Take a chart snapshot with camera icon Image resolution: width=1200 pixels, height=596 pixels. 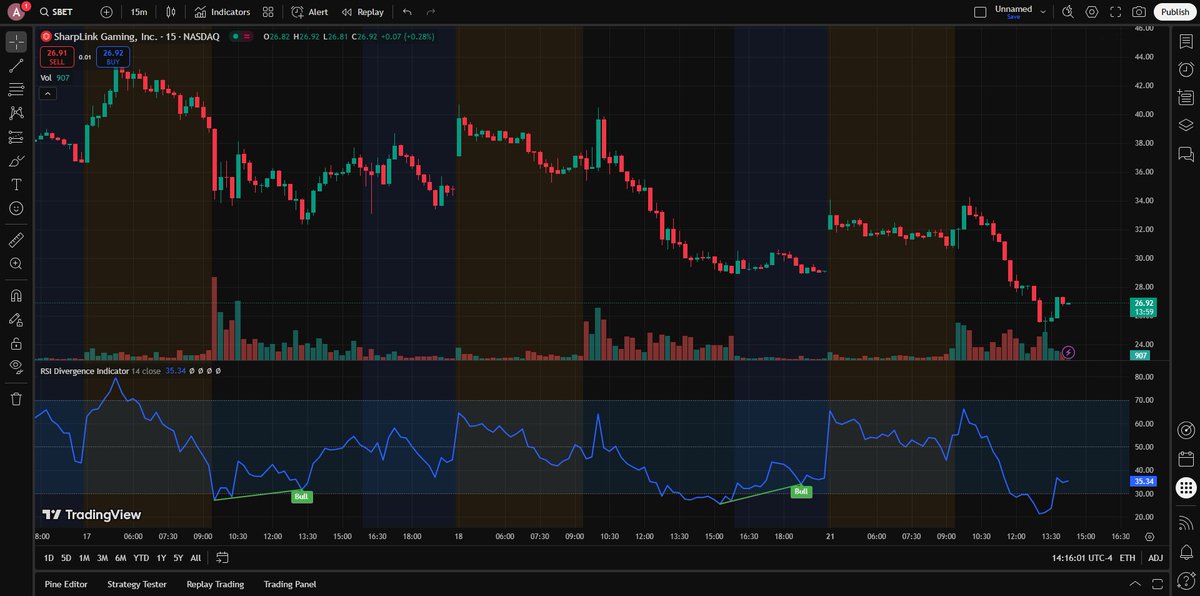pos(1139,12)
